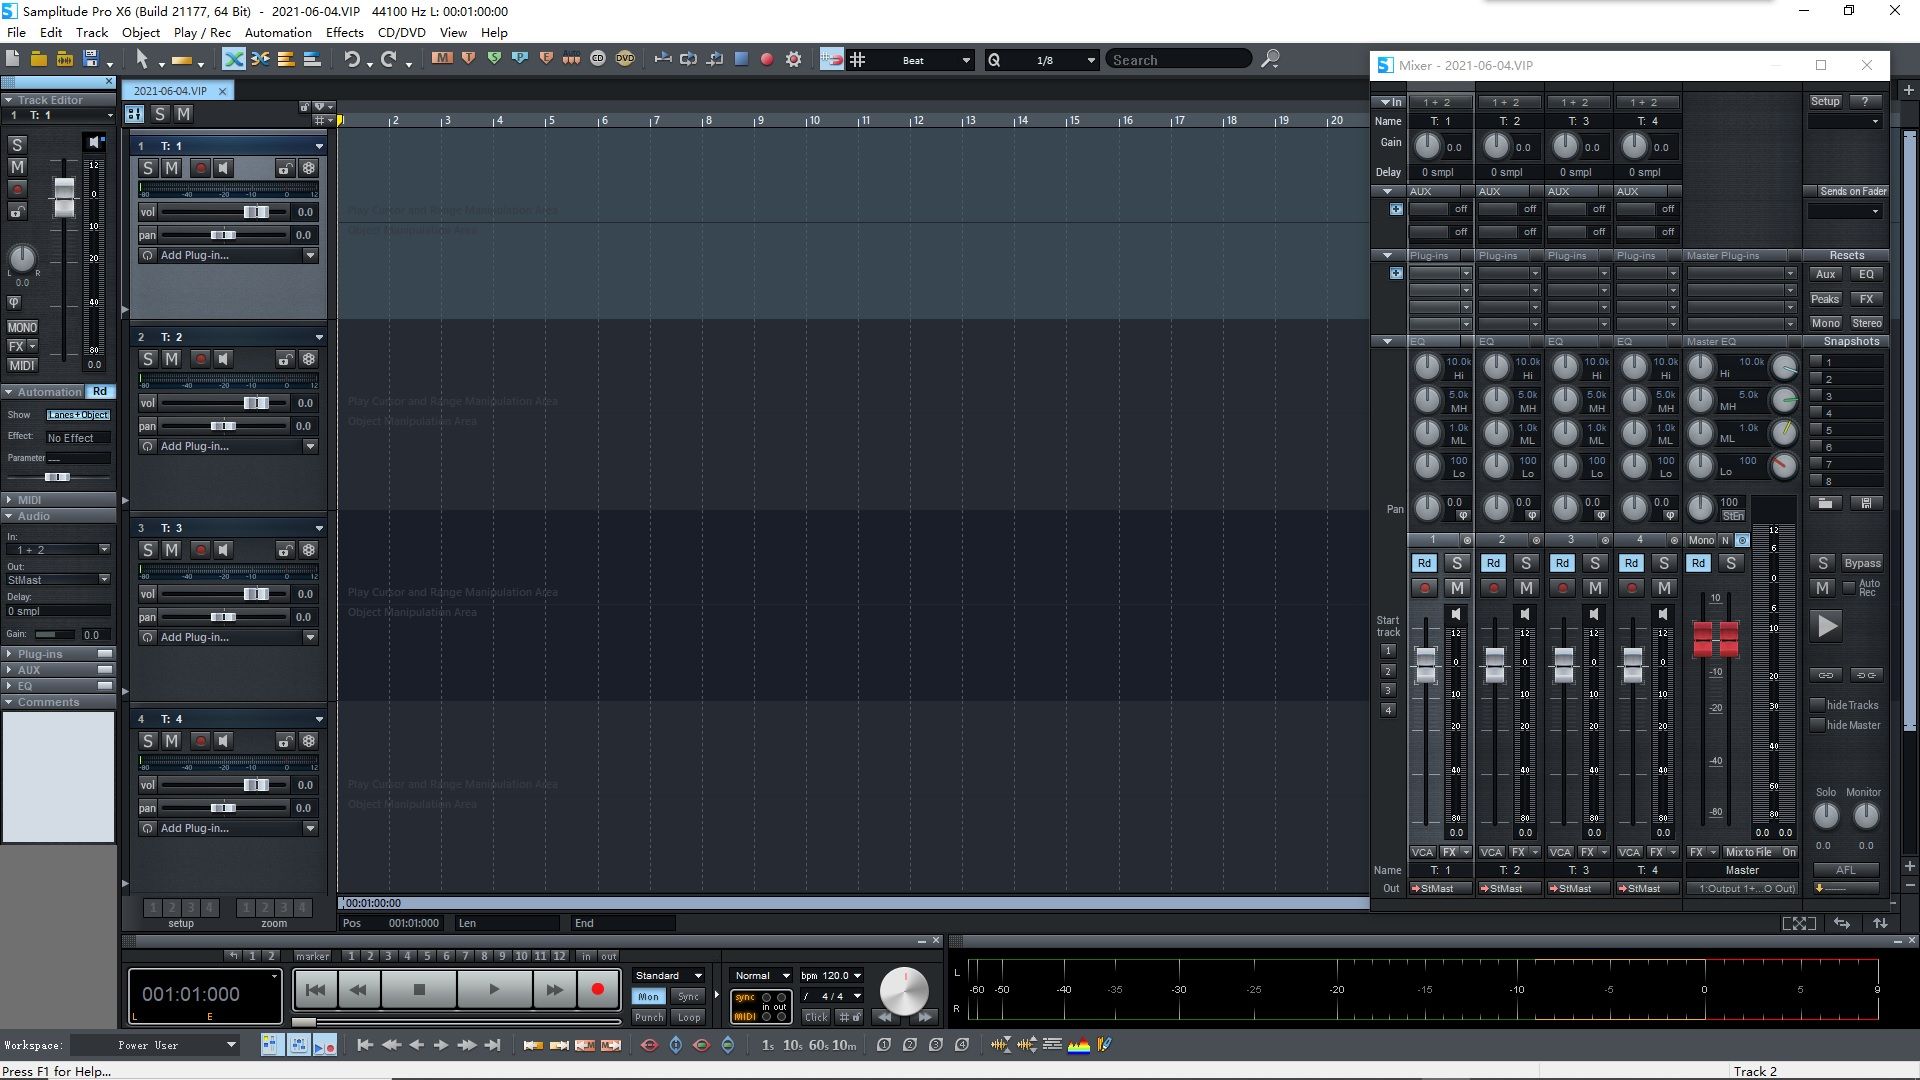Image resolution: width=1920 pixels, height=1080 pixels.
Task: Solo mixer channel 4 with S button
Action: [1663, 563]
